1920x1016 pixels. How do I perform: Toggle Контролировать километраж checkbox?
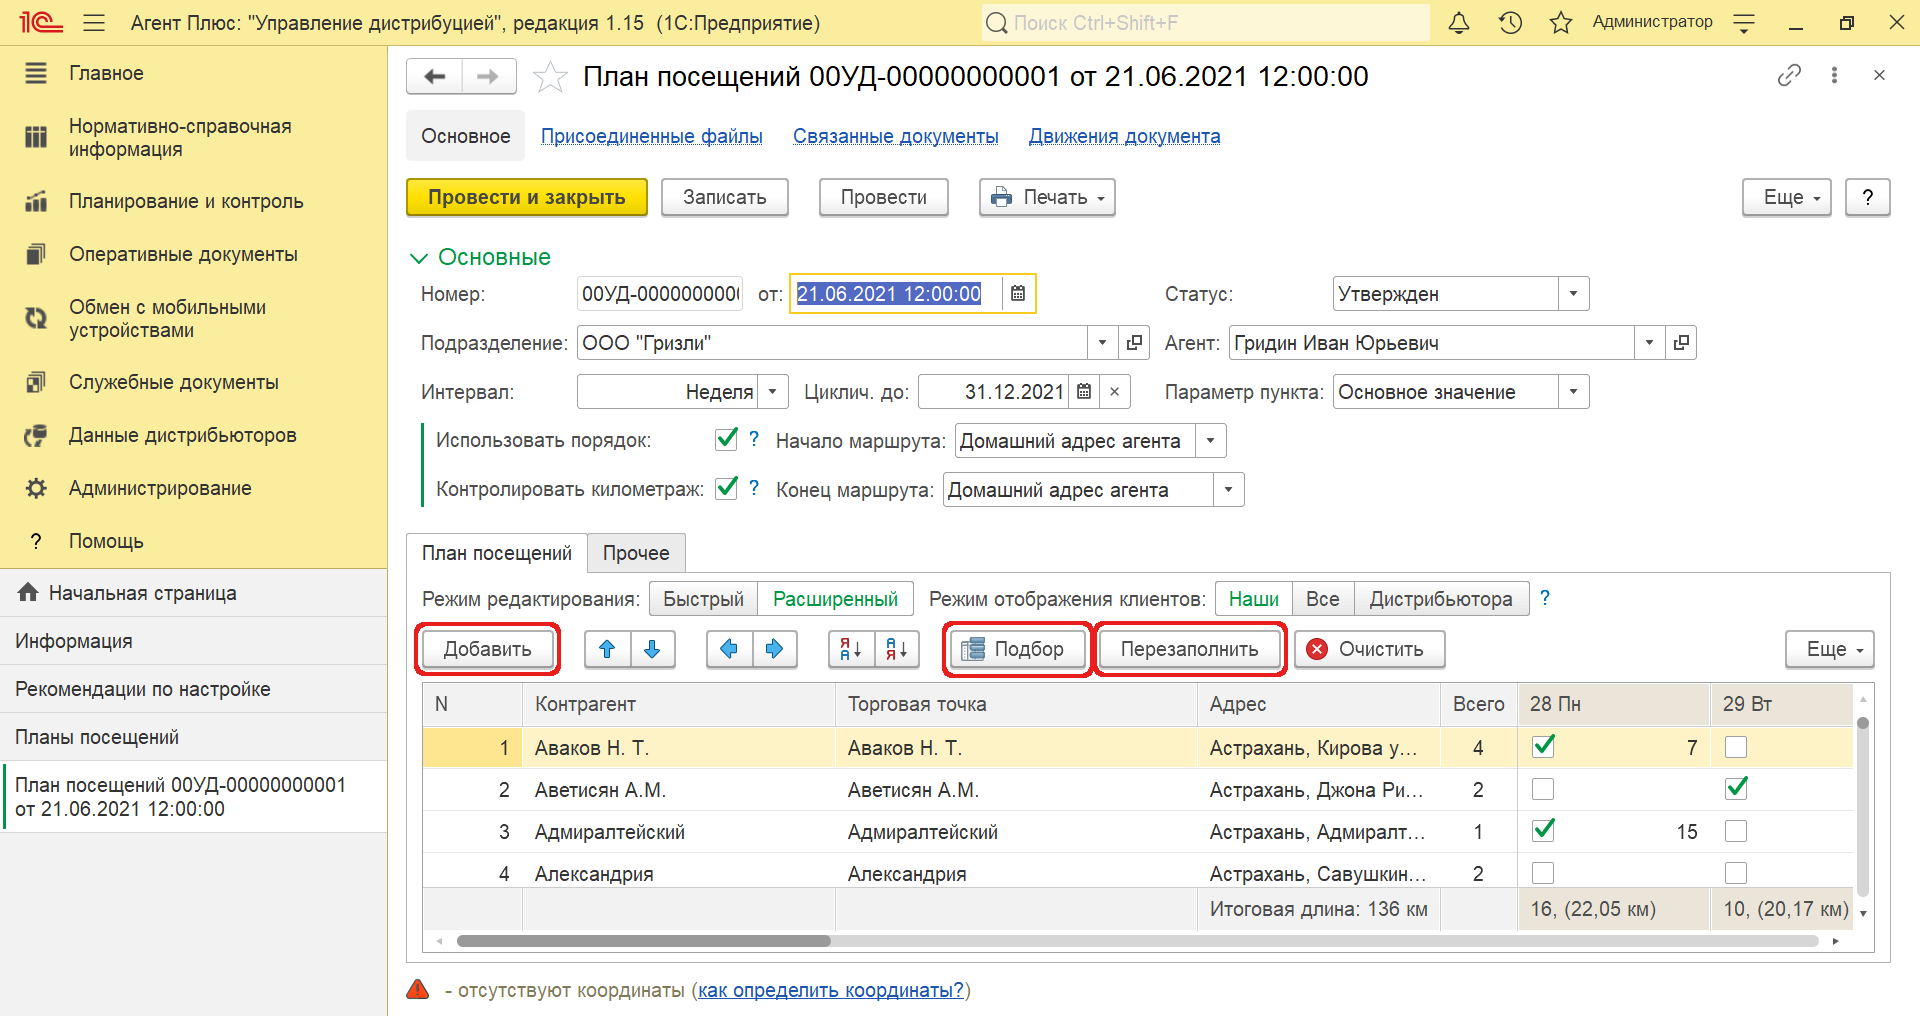pos(727,488)
